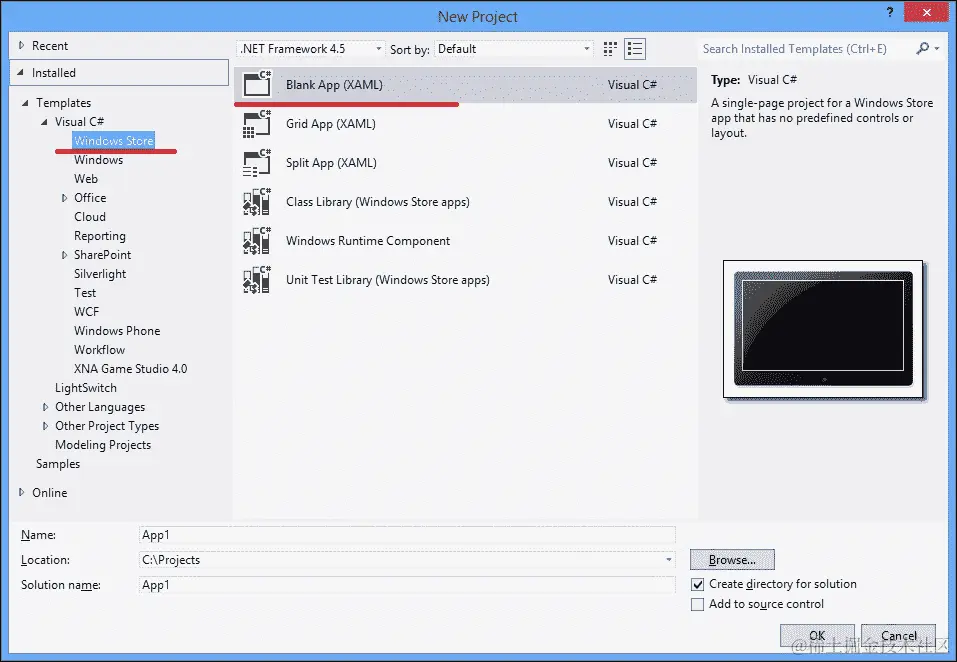Image resolution: width=957 pixels, height=662 pixels.
Task: Close the New Project dialog
Action: pos(926,12)
